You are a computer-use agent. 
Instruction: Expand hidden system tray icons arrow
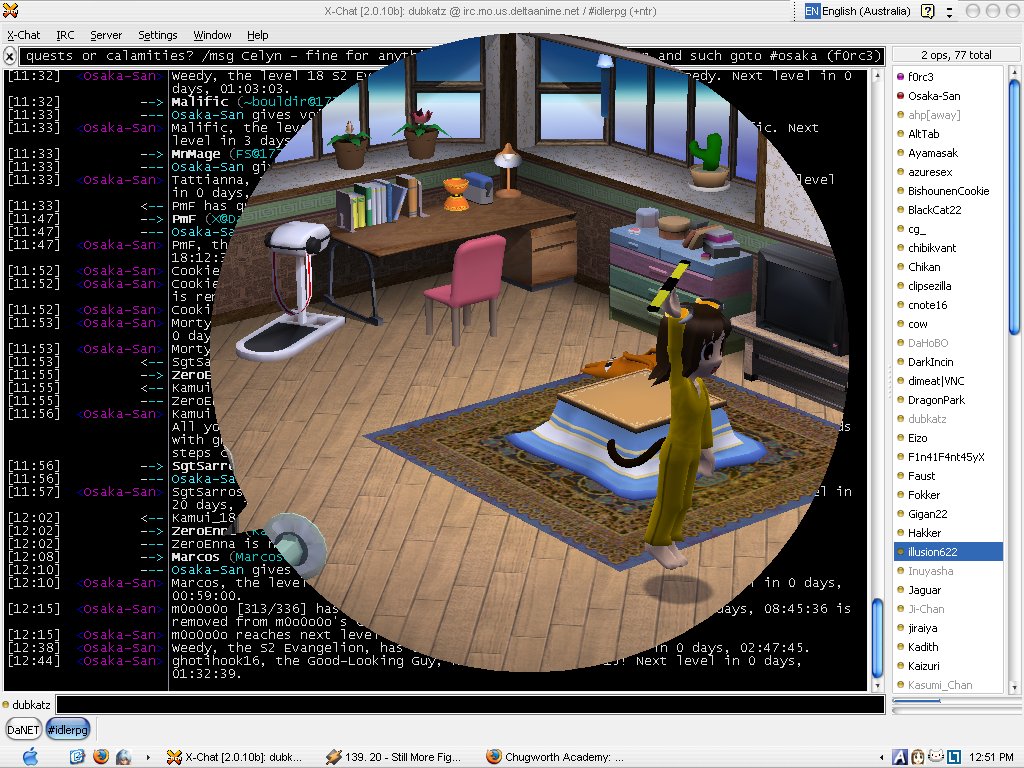(882, 758)
